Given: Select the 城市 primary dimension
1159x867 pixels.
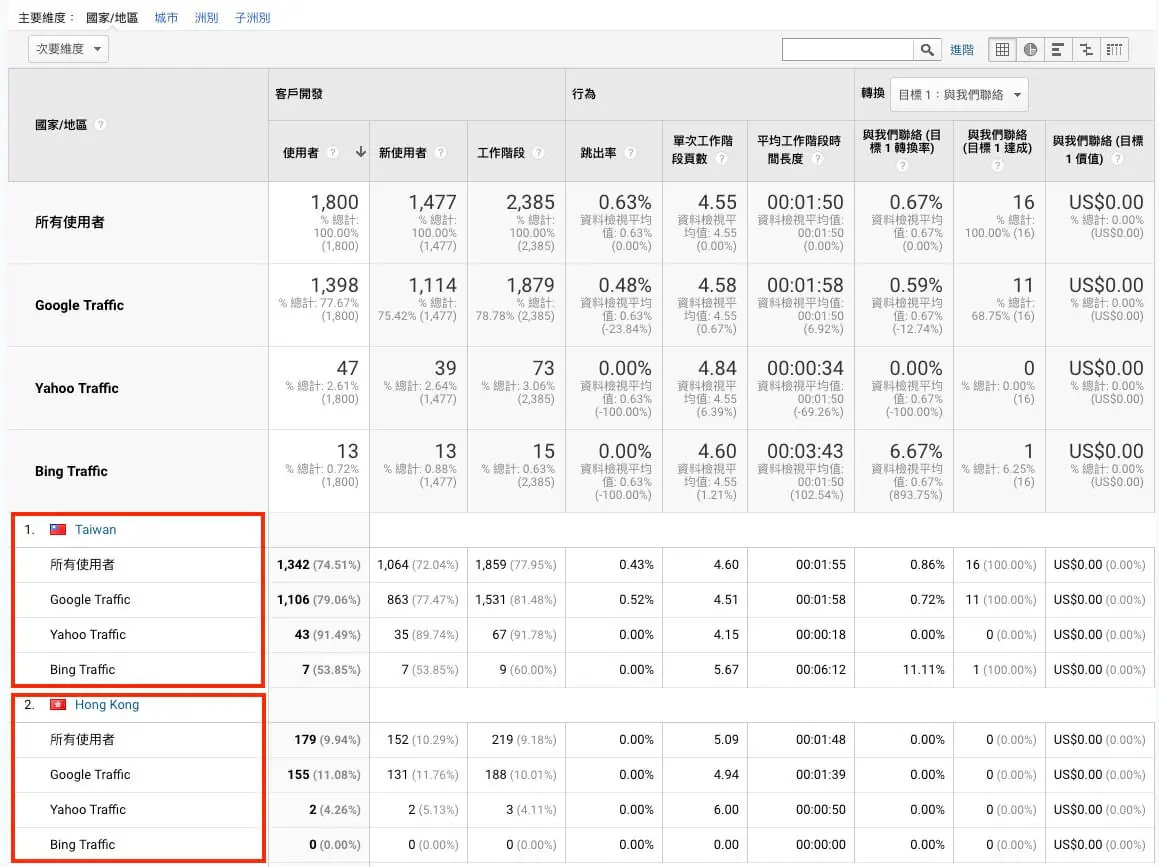Looking at the screenshot, I should (166, 18).
